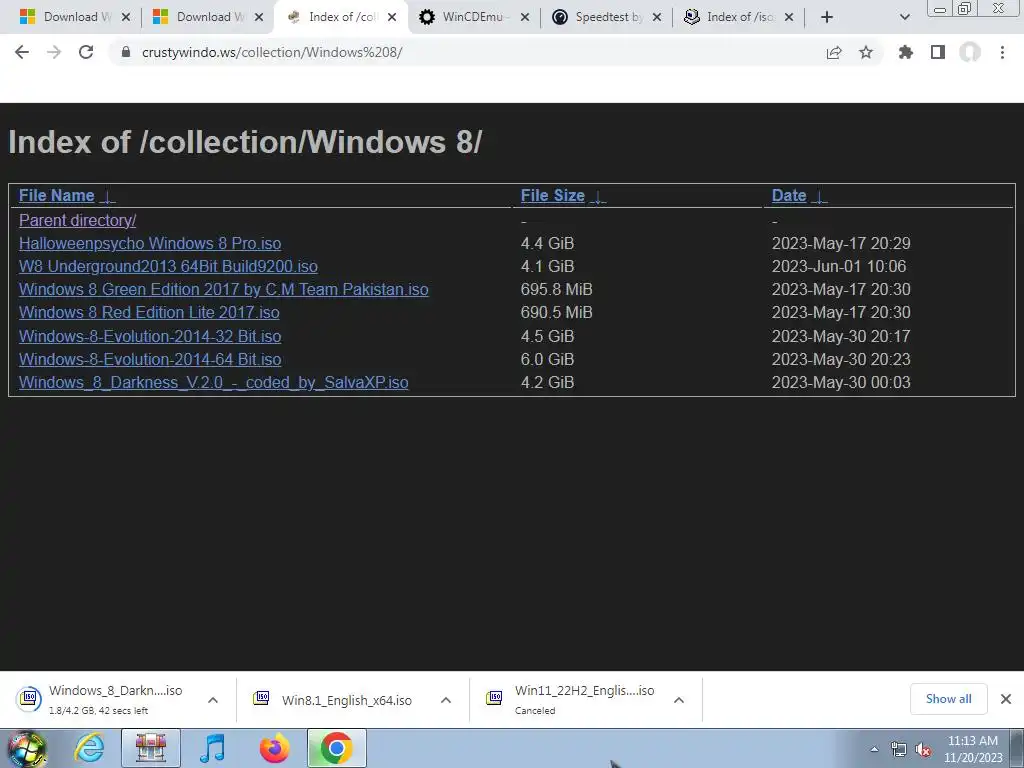This screenshot has width=1024, height=768.
Task: Download W8 Underground2013 64Bit Build9200.iso
Action: (168, 266)
